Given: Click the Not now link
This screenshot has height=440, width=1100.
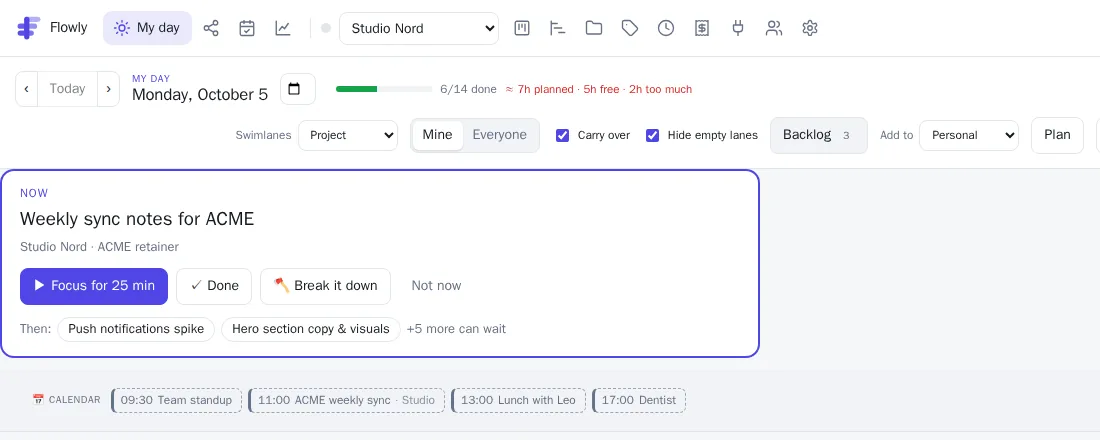Looking at the screenshot, I should pos(436,286).
